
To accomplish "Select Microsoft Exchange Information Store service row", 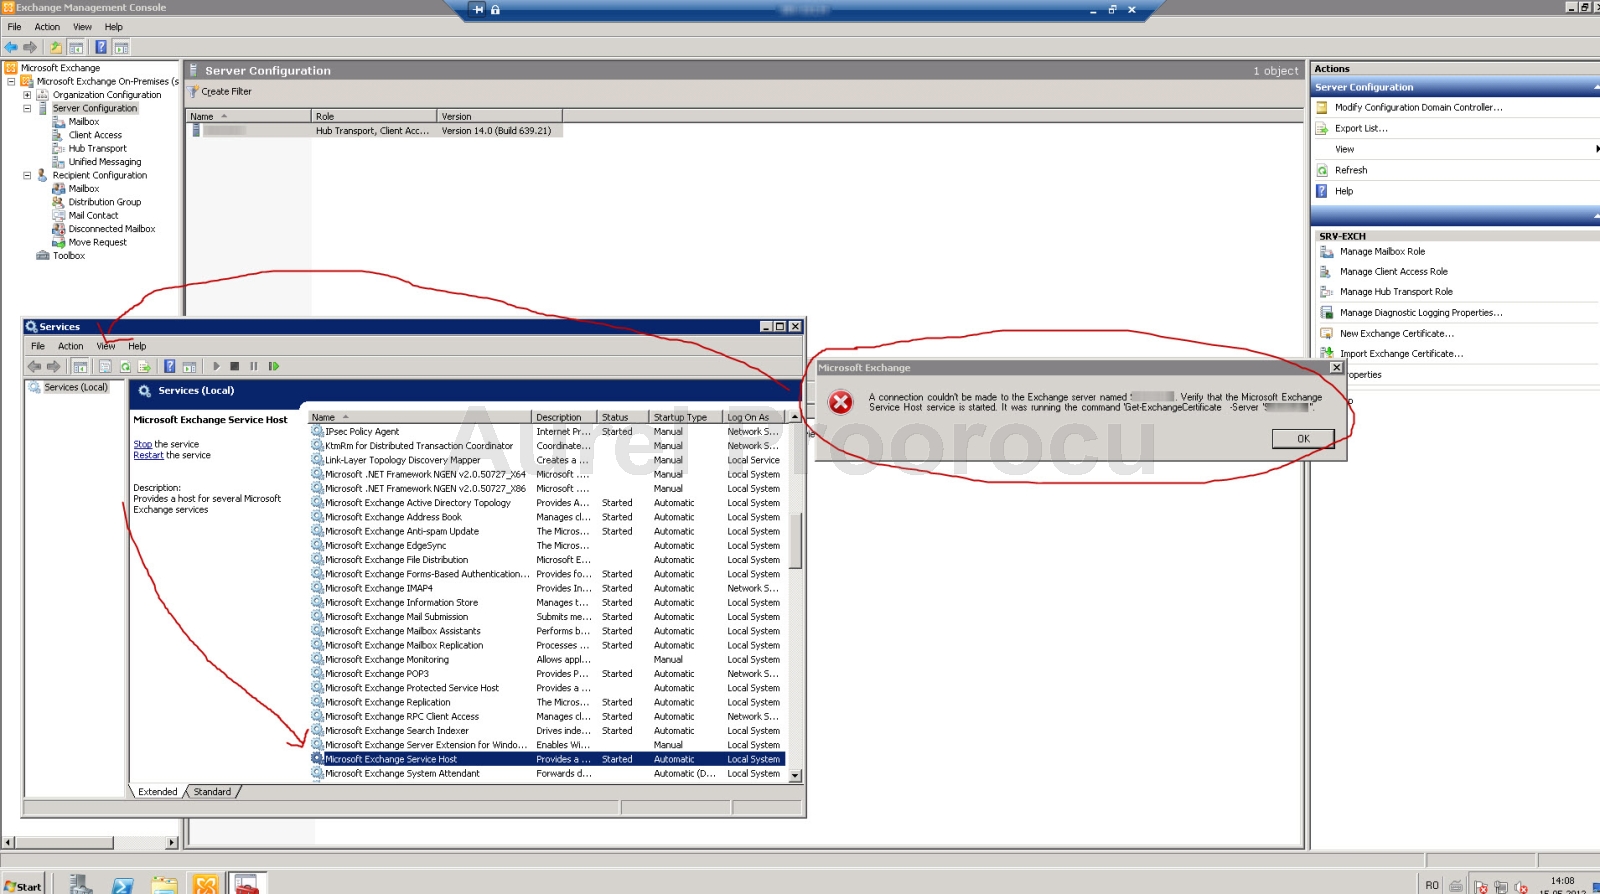I will pyautogui.click(x=548, y=603).
